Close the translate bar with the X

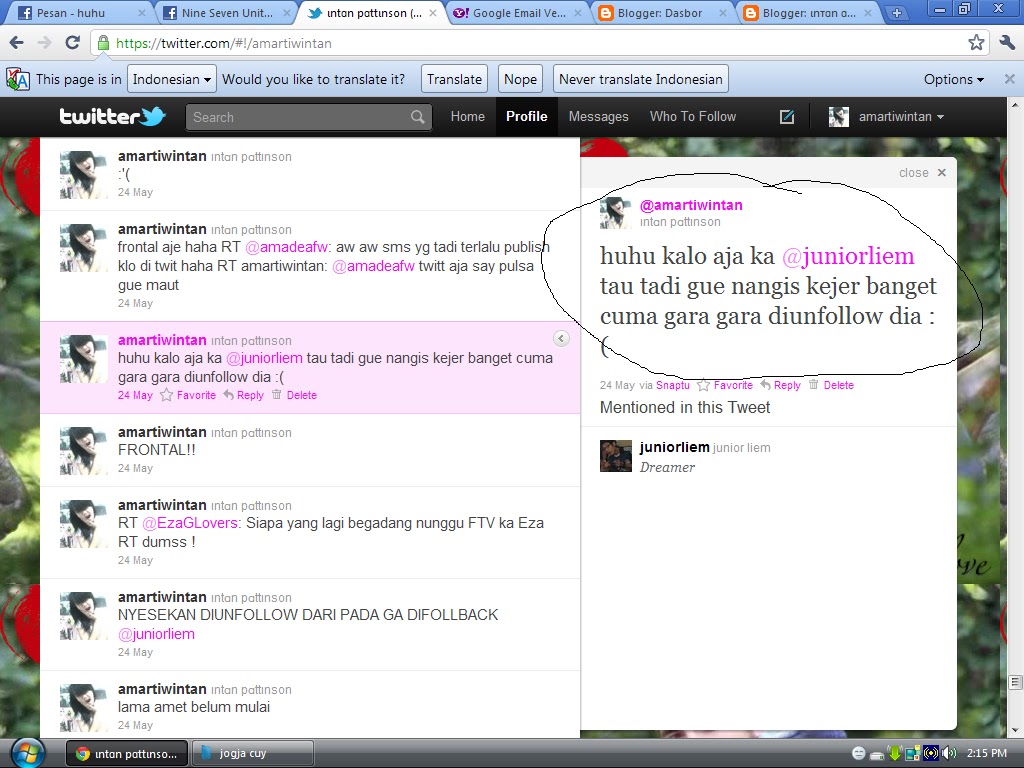1009,79
